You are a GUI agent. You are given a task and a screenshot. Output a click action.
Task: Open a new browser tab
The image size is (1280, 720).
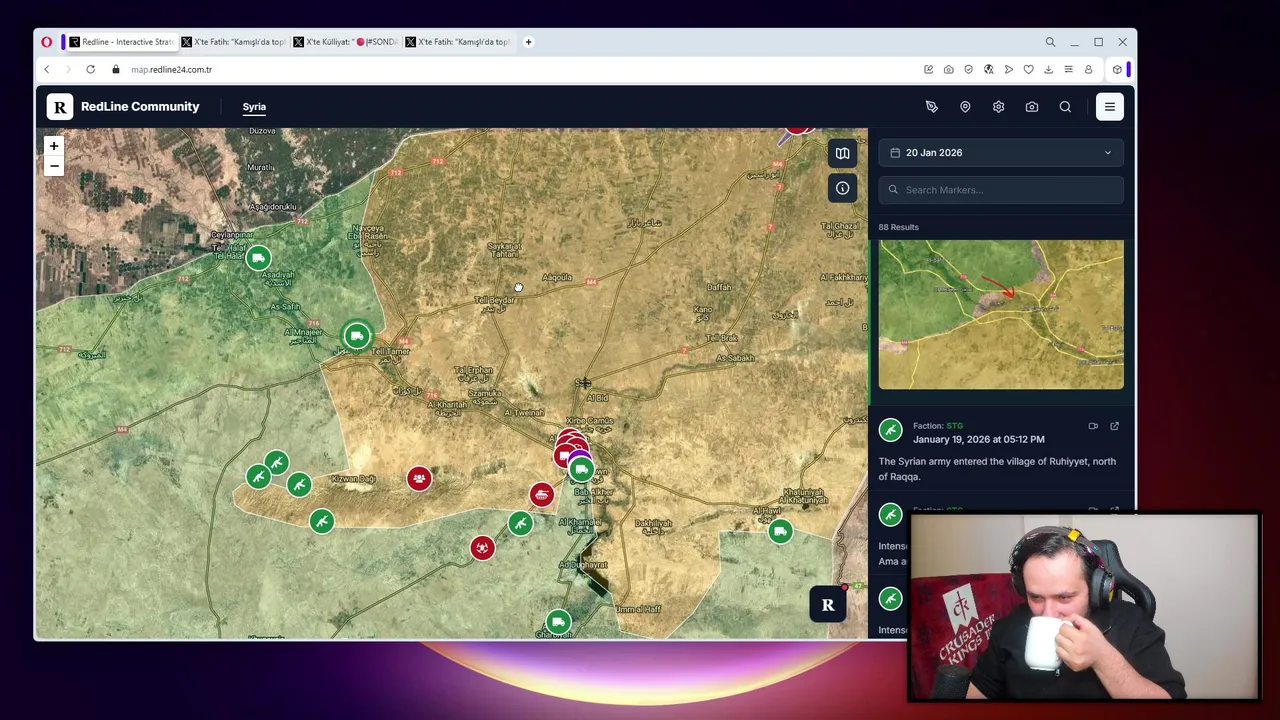528,42
